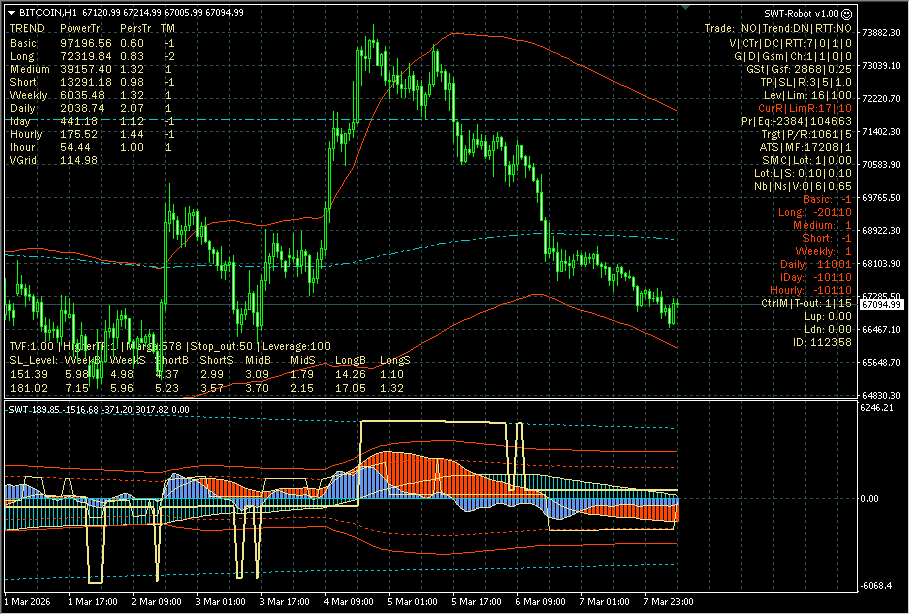The image size is (910, 615).
Task: Click the 1 Mar 2026 date label
Action: click(x=27, y=602)
